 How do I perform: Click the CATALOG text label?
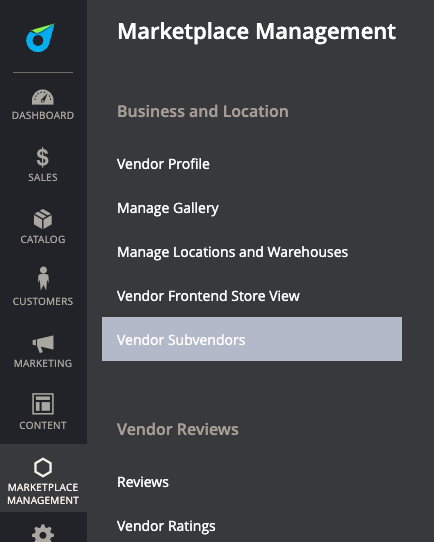[43, 239]
